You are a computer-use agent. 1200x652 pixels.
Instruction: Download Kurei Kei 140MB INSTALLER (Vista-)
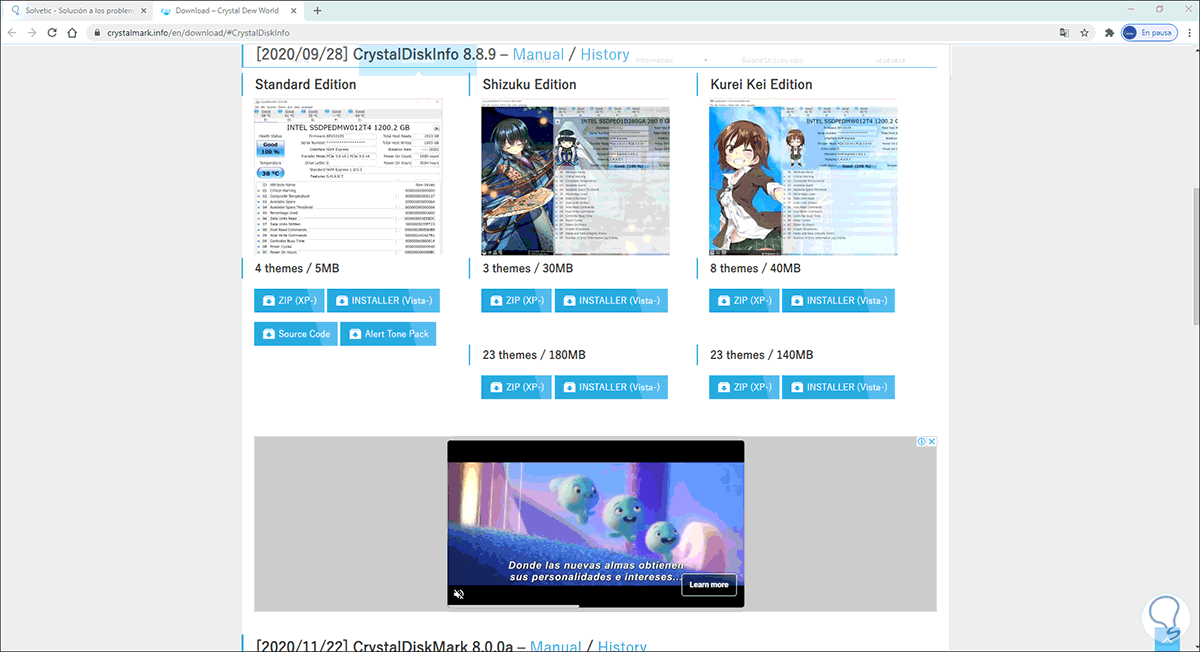838,387
